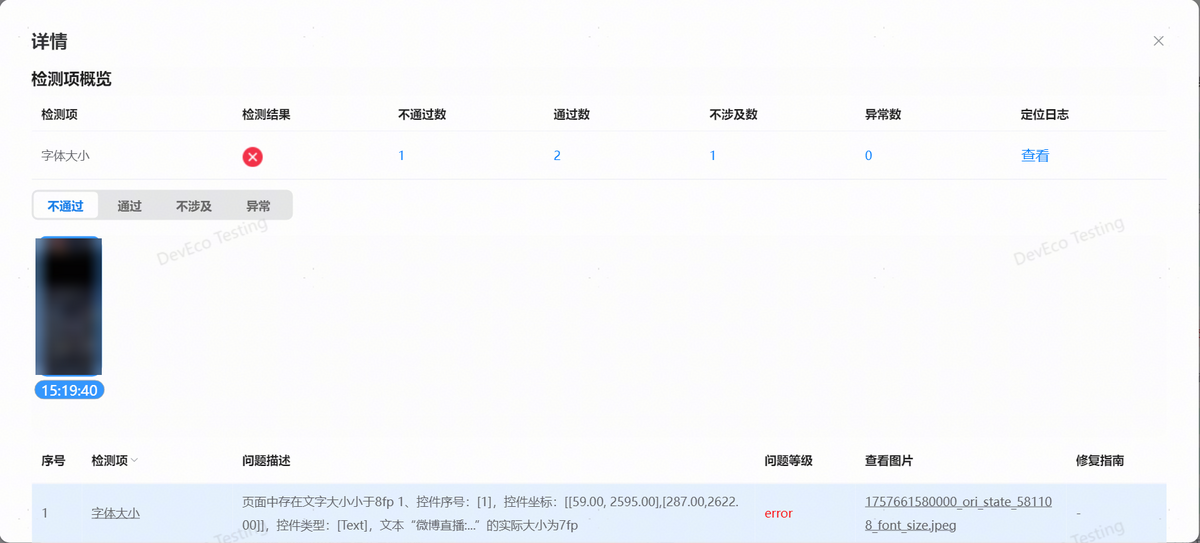Close the 详情 dialog with the X icon
Screen dimensions: 1200x543
(1158, 41)
